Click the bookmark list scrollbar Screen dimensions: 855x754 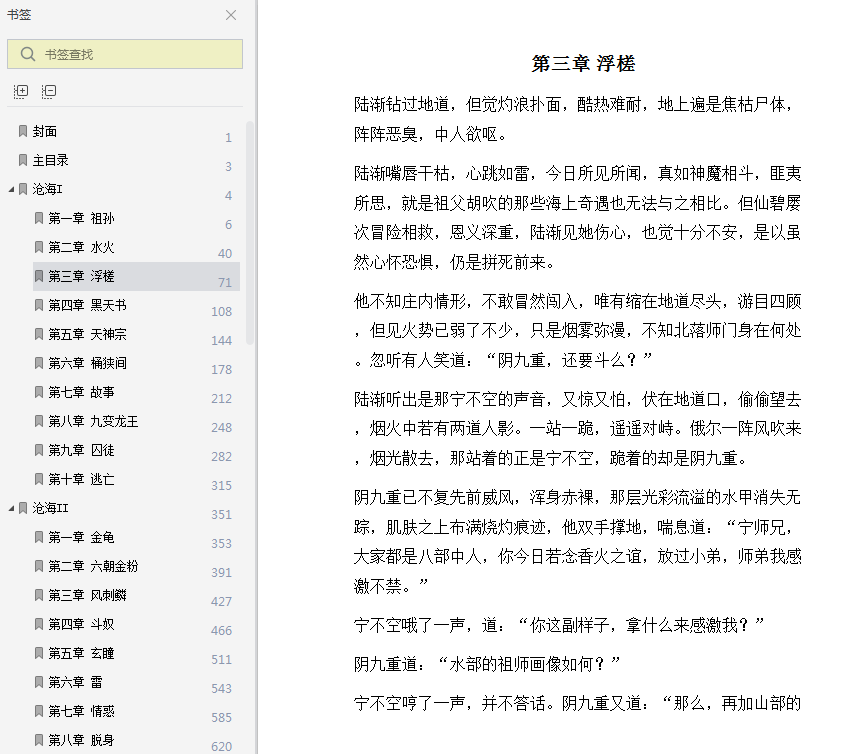(250, 233)
